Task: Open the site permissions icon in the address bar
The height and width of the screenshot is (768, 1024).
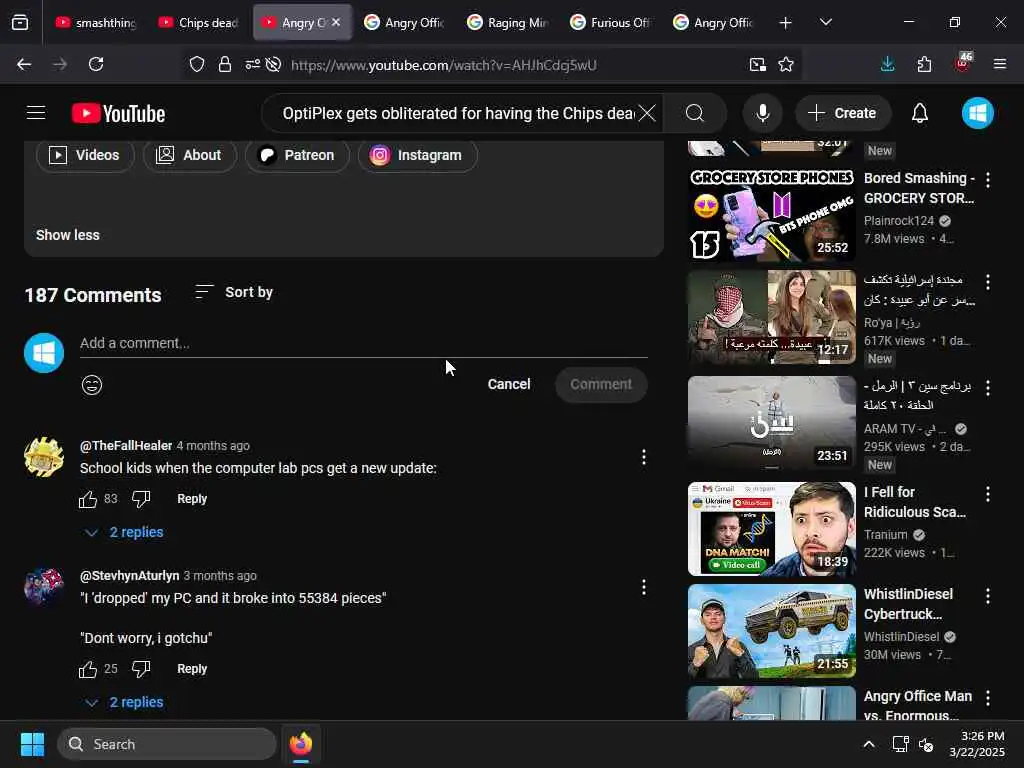Action: click(x=252, y=64)
